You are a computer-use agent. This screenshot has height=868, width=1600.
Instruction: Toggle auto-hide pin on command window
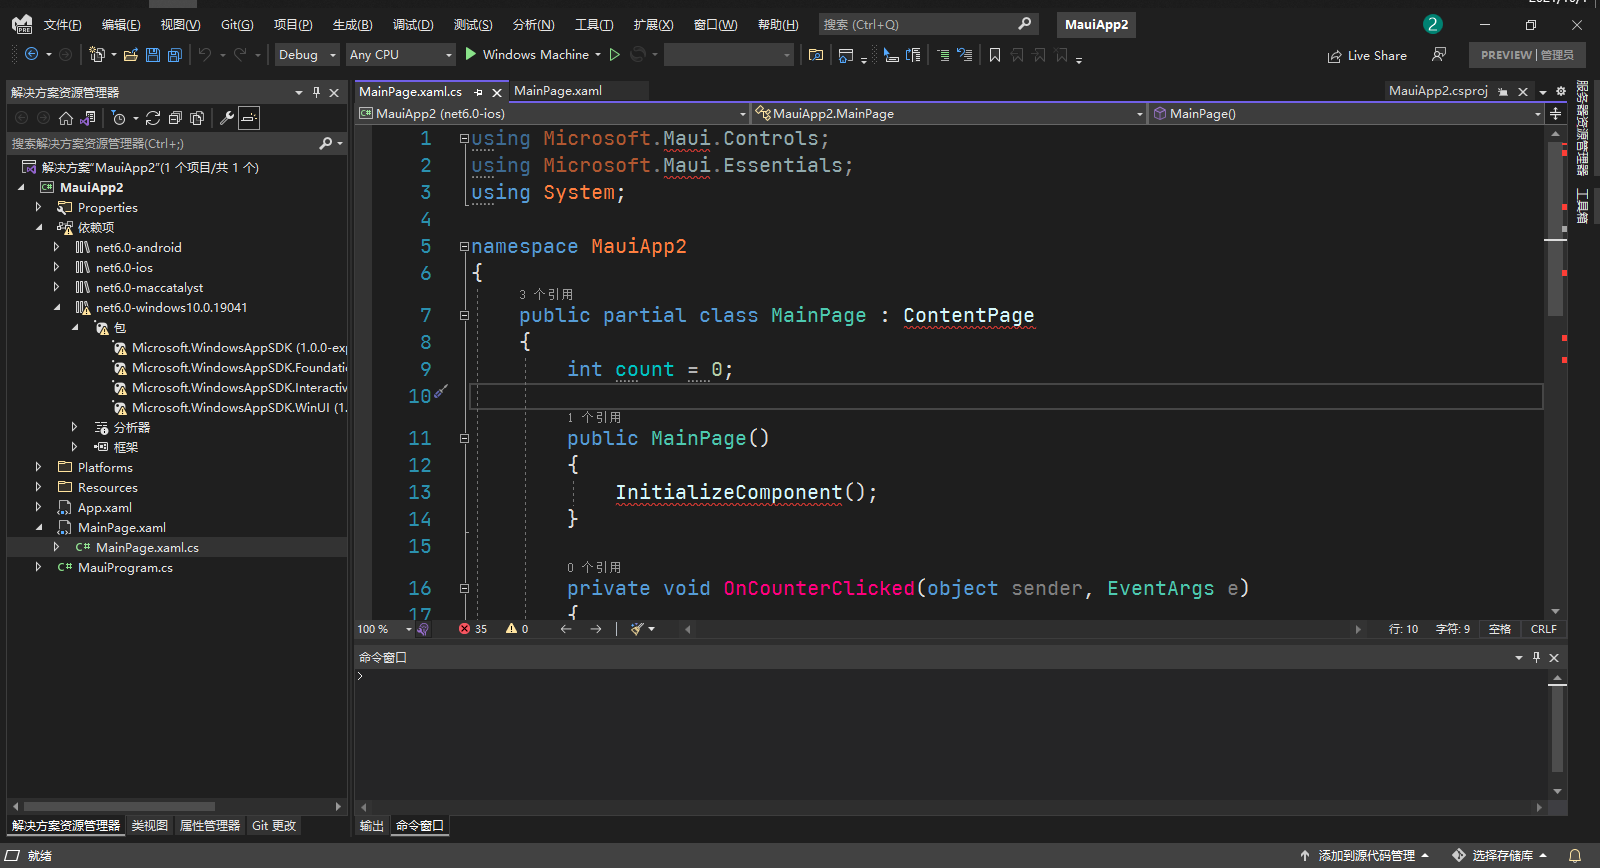pyautogui.click(x=1536, y=657)
